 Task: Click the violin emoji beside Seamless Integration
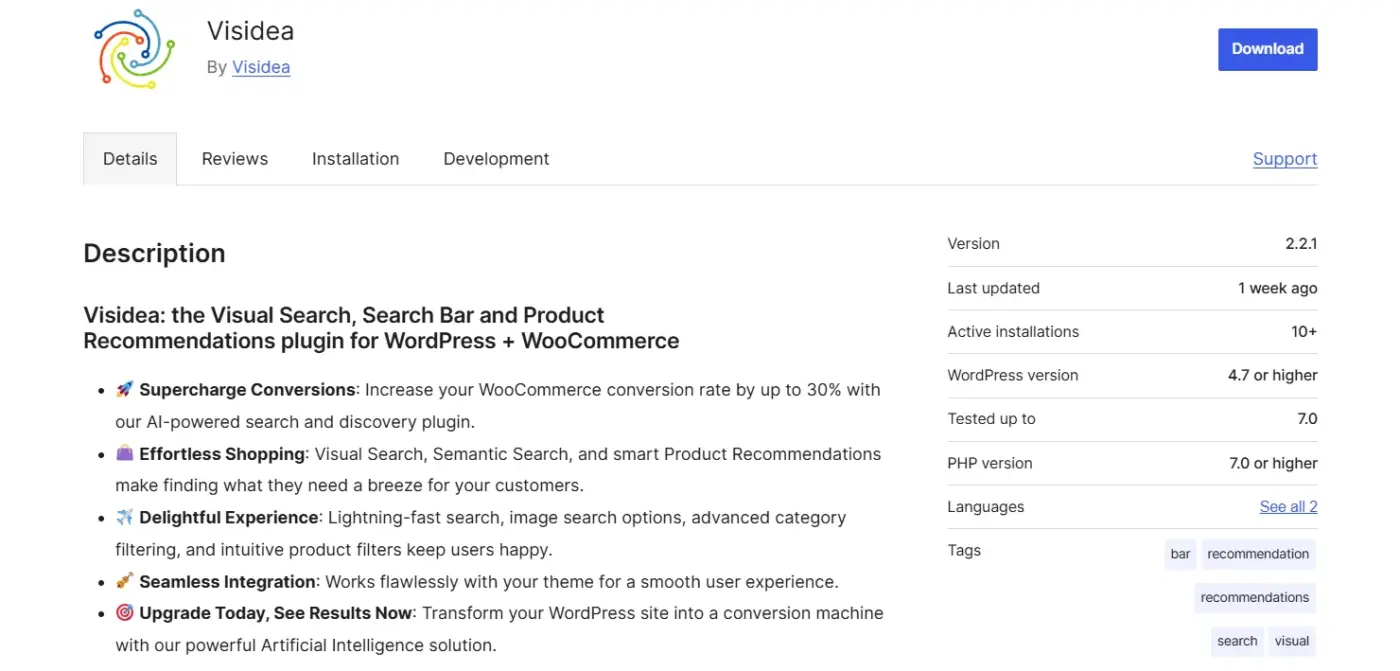click(x=125, y=582)
